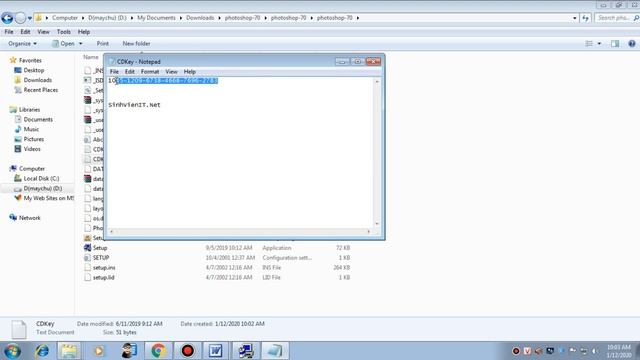
Task: Toggle the Explorer preview pane icon
Action: point(615,44)
